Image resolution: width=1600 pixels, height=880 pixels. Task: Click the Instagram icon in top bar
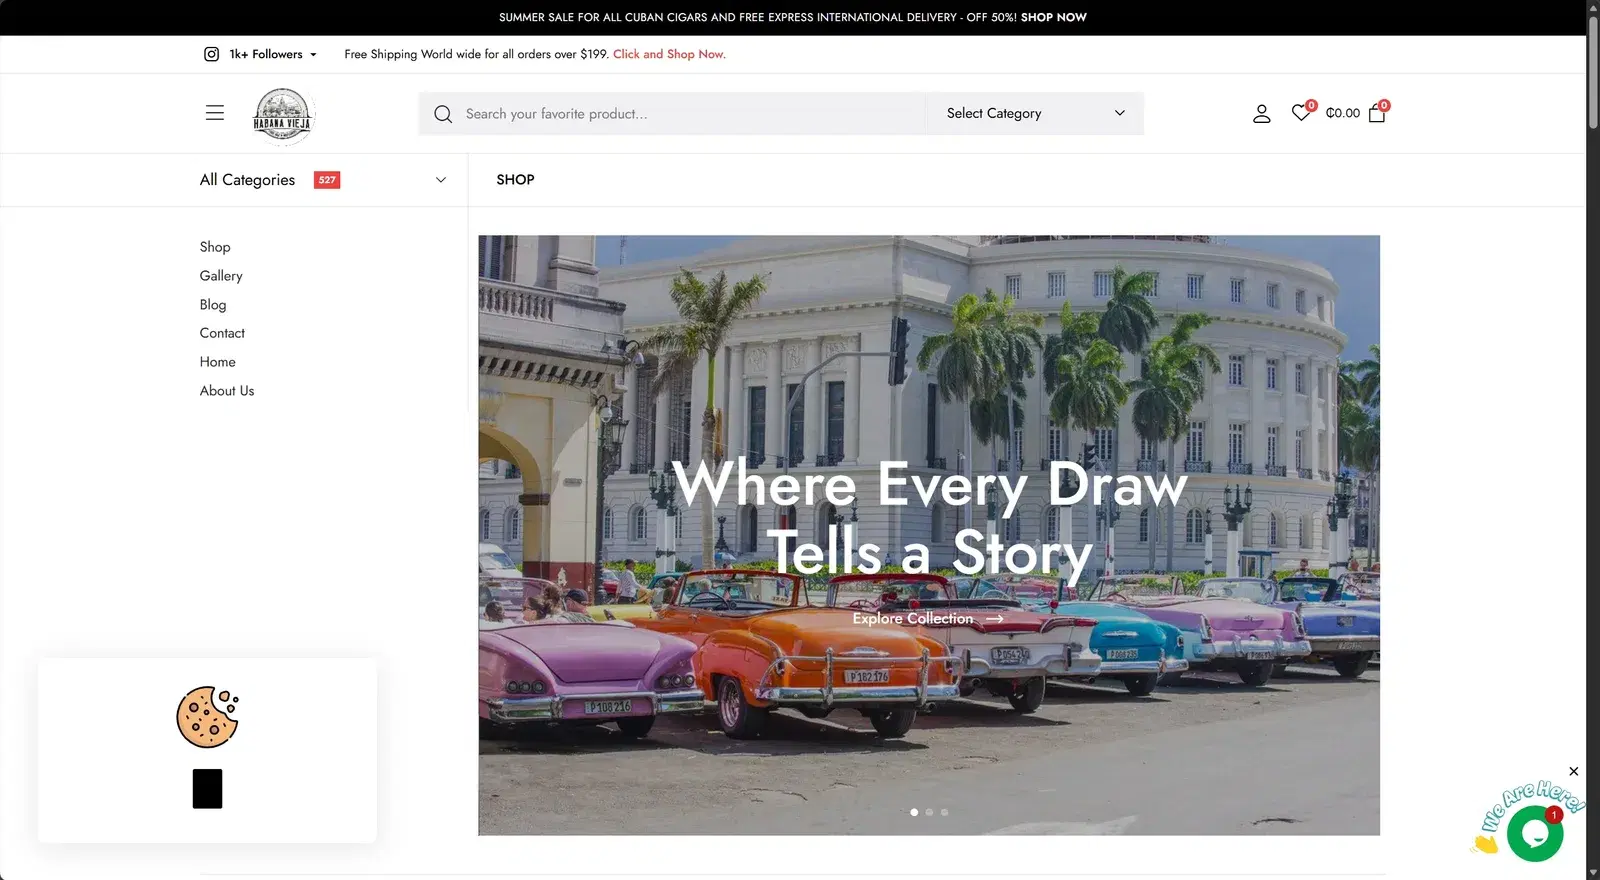click(211, 54)
